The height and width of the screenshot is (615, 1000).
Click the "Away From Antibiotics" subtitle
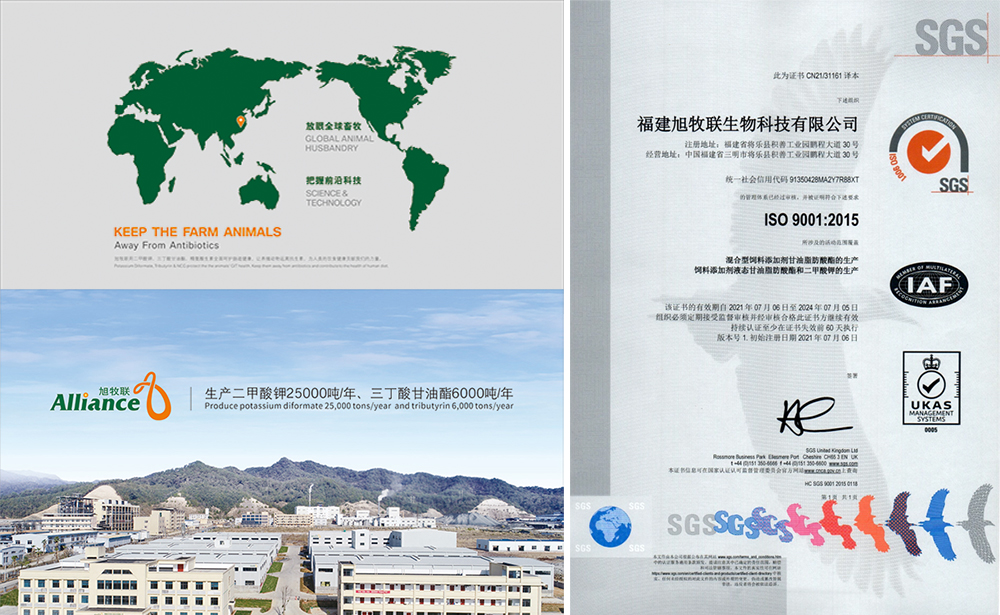pos(166,246)
